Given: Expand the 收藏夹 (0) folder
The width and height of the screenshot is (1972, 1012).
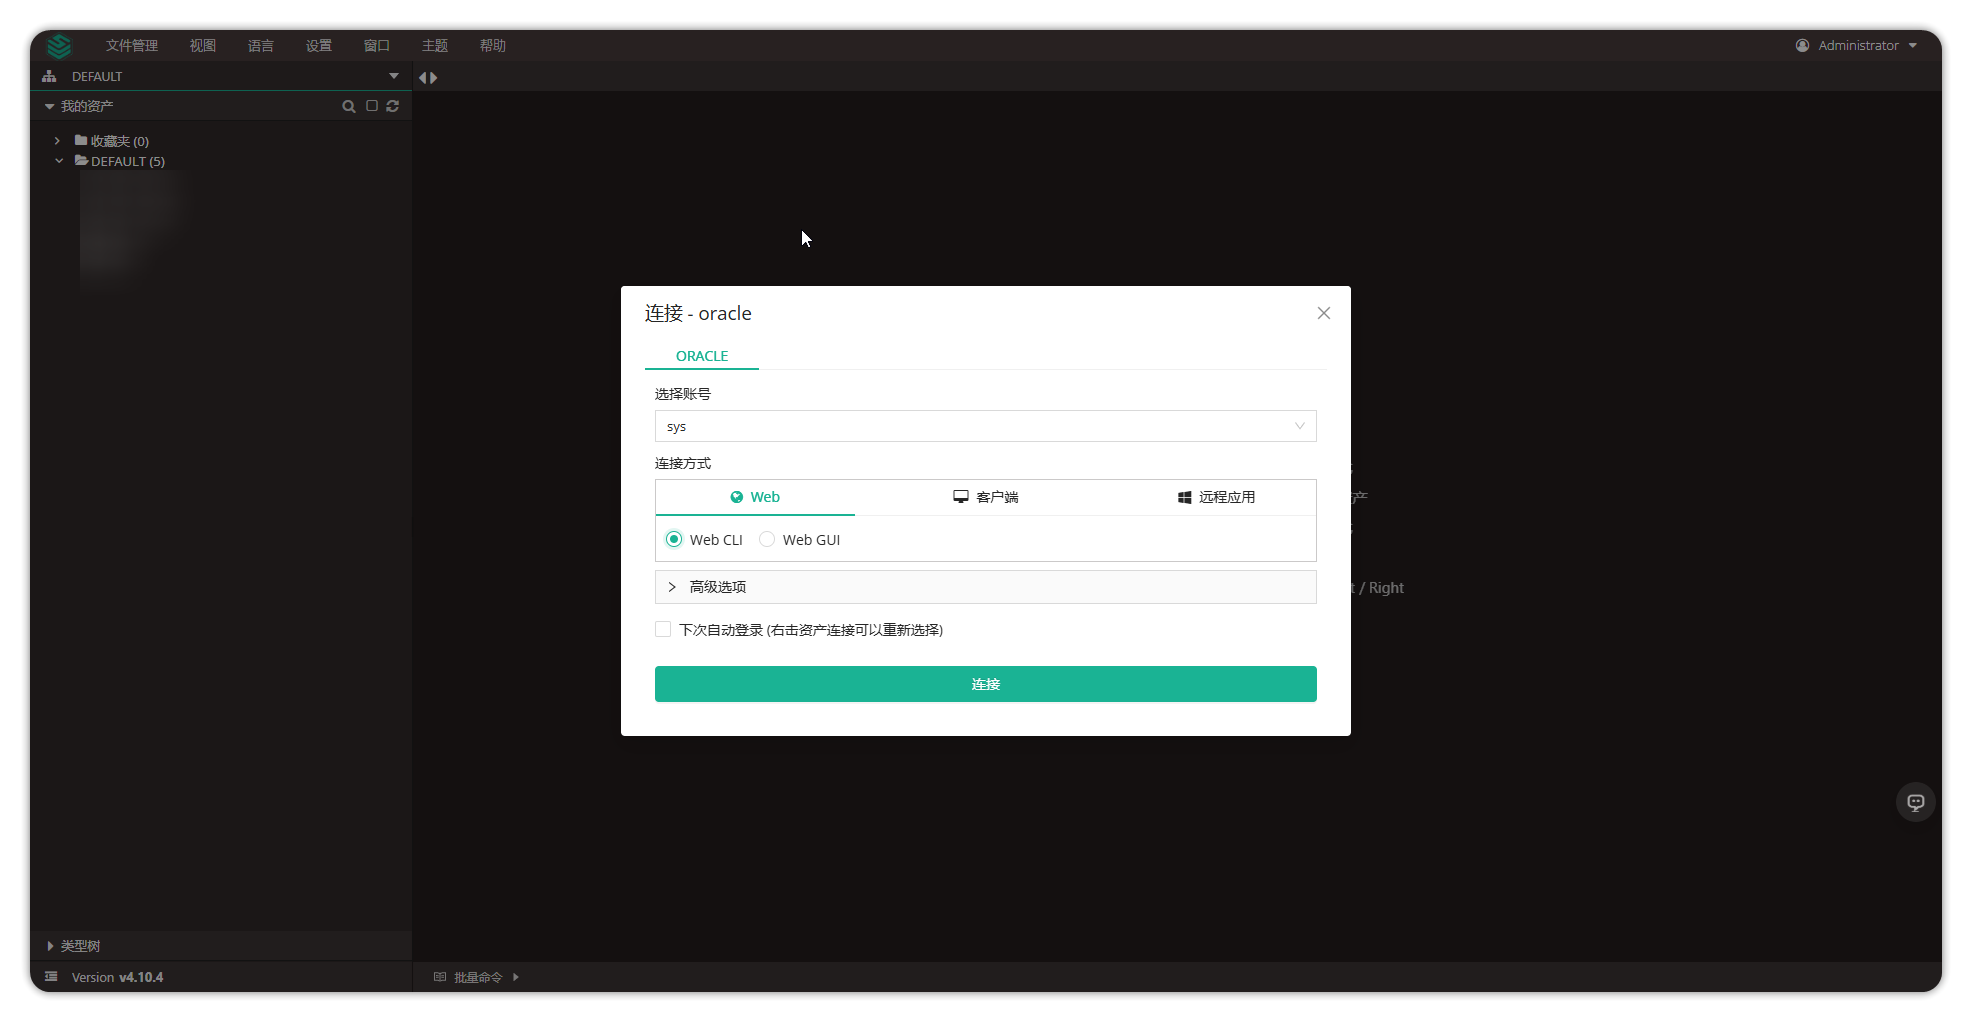Looking at the screenshot, I should 58,141.
